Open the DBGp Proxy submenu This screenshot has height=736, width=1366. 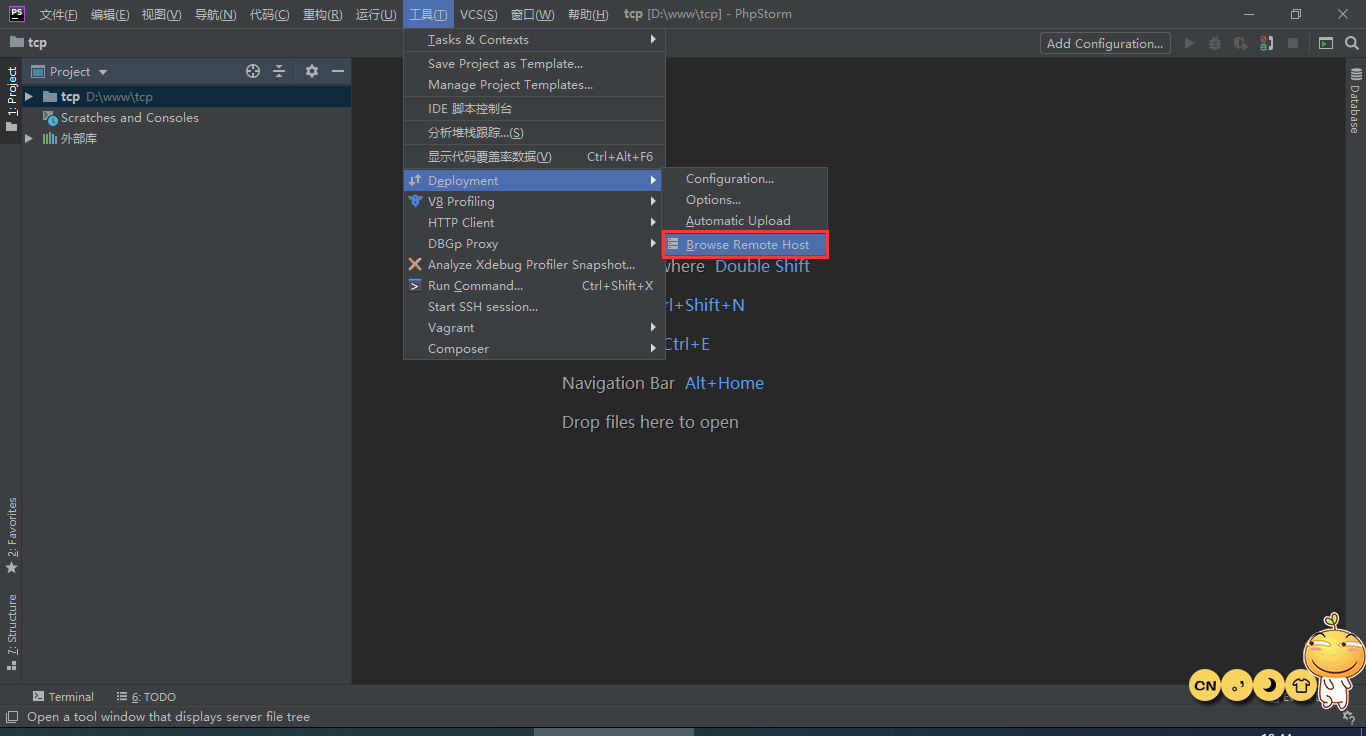tap(534, 244)
